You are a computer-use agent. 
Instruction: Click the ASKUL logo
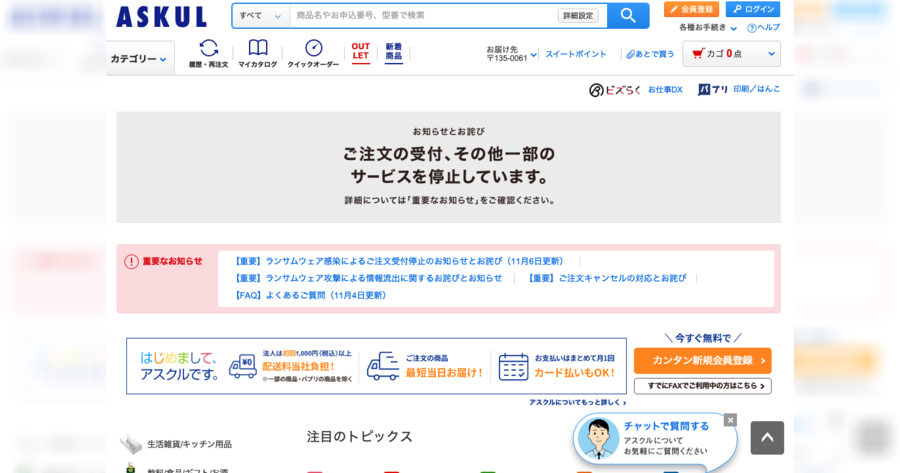click(x=161, y=17)
